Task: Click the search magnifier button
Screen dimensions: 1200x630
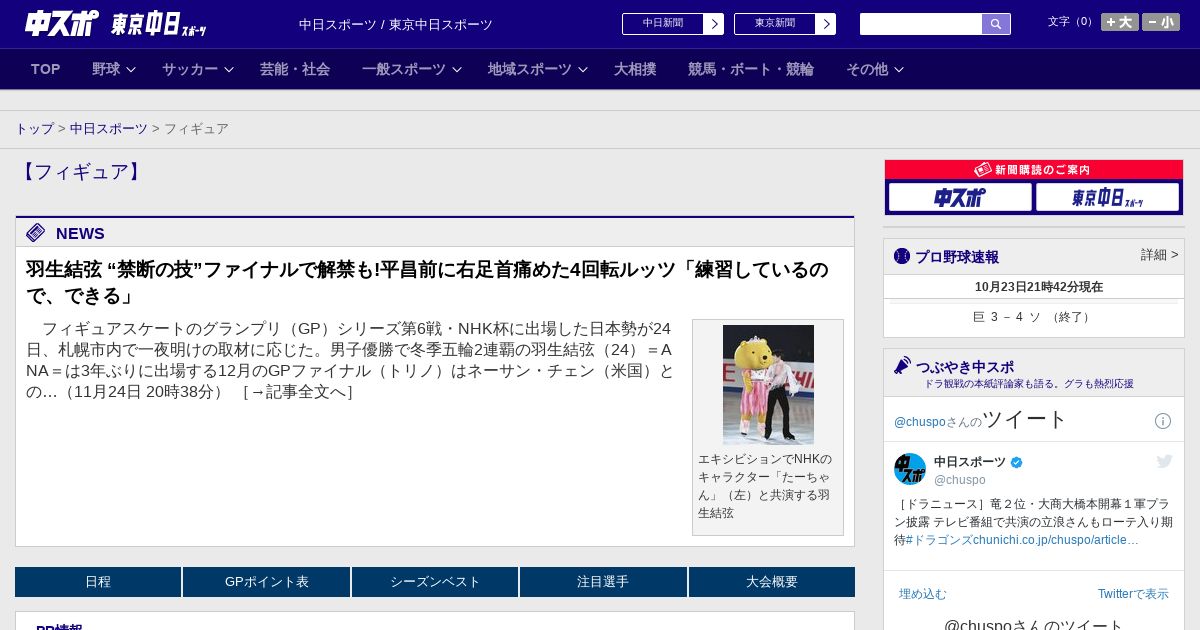Action: click(x=996, y=24)
